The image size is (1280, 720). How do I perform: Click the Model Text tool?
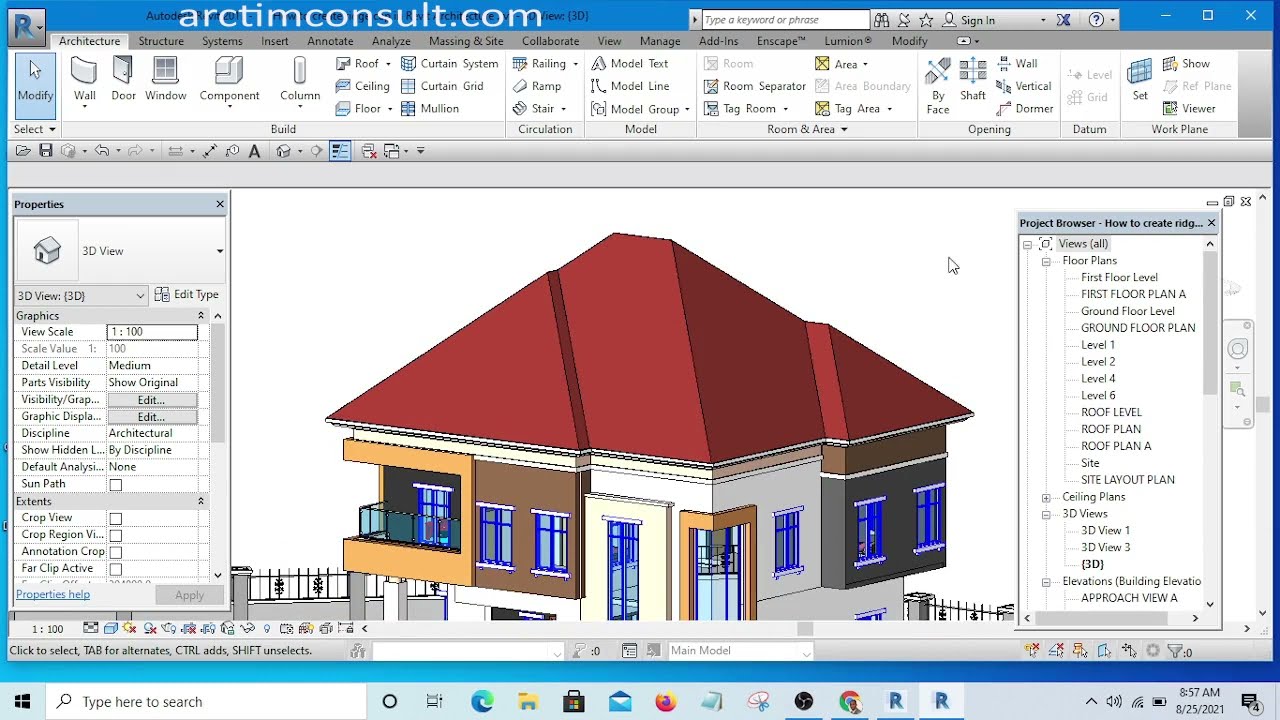pyautogui.click(x=629, y=63)
